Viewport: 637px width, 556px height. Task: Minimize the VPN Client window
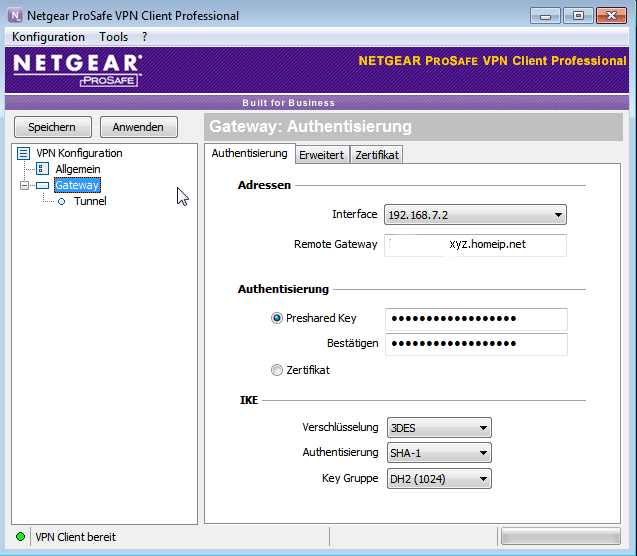(545, 16)
